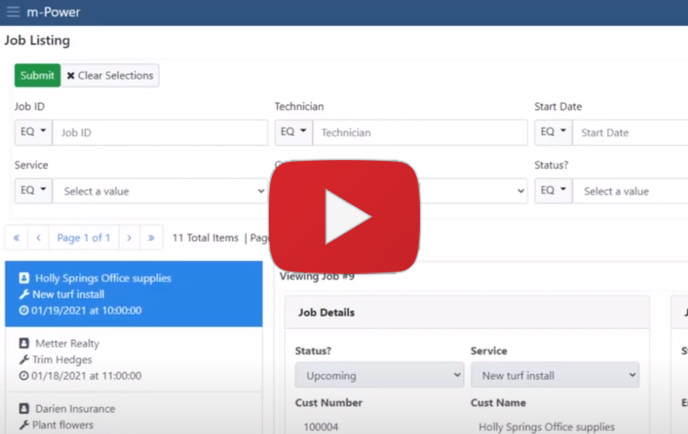The height and width of the screenshot is (434, 688).
Task: Click the Job ID input field
Action: click(159, 133)
